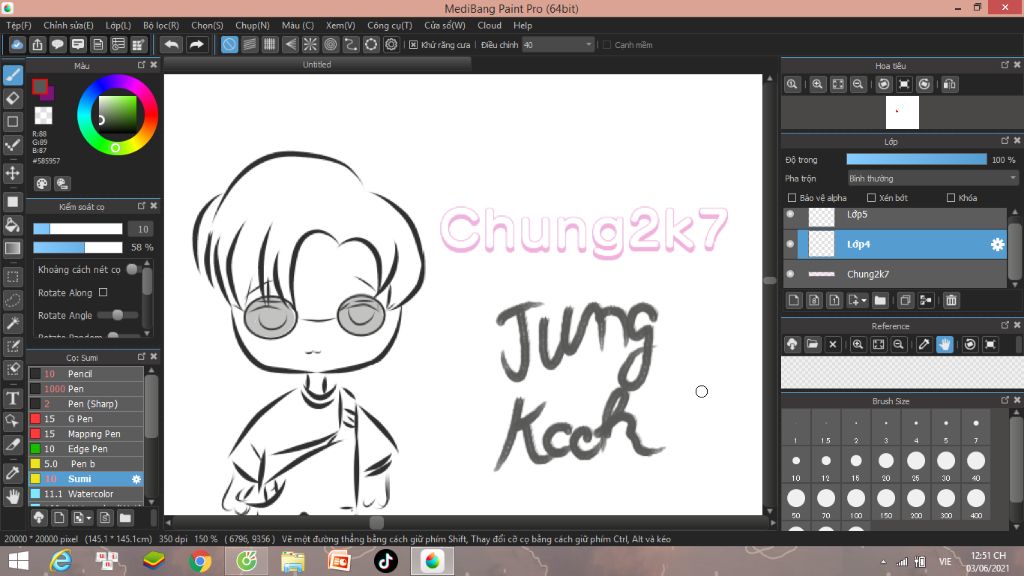Open Công cụ(T) menu
Screen dimensions: 1024x576
(x=389, y=25)
